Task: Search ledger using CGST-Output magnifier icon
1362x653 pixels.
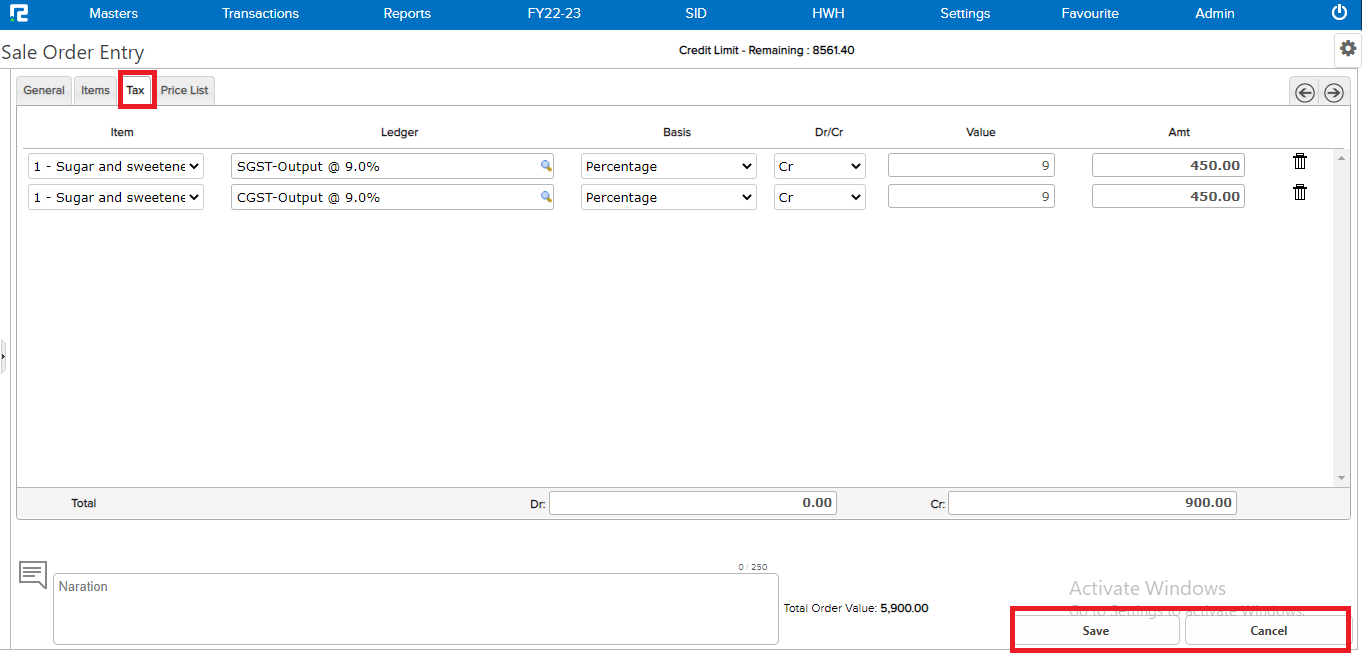Action: pos(546,197)
